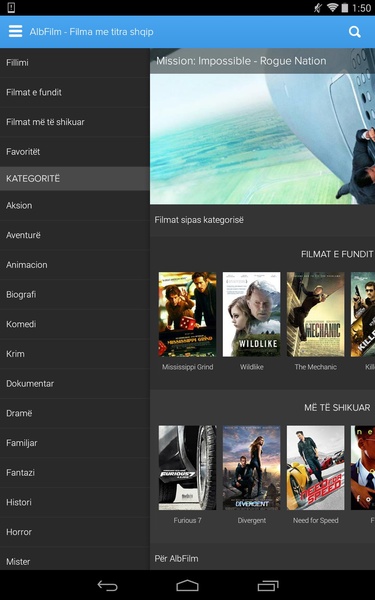This screenshot has height=600, width=375.
Task: Open the hamburger menu icon
Action: coord(15,32)
